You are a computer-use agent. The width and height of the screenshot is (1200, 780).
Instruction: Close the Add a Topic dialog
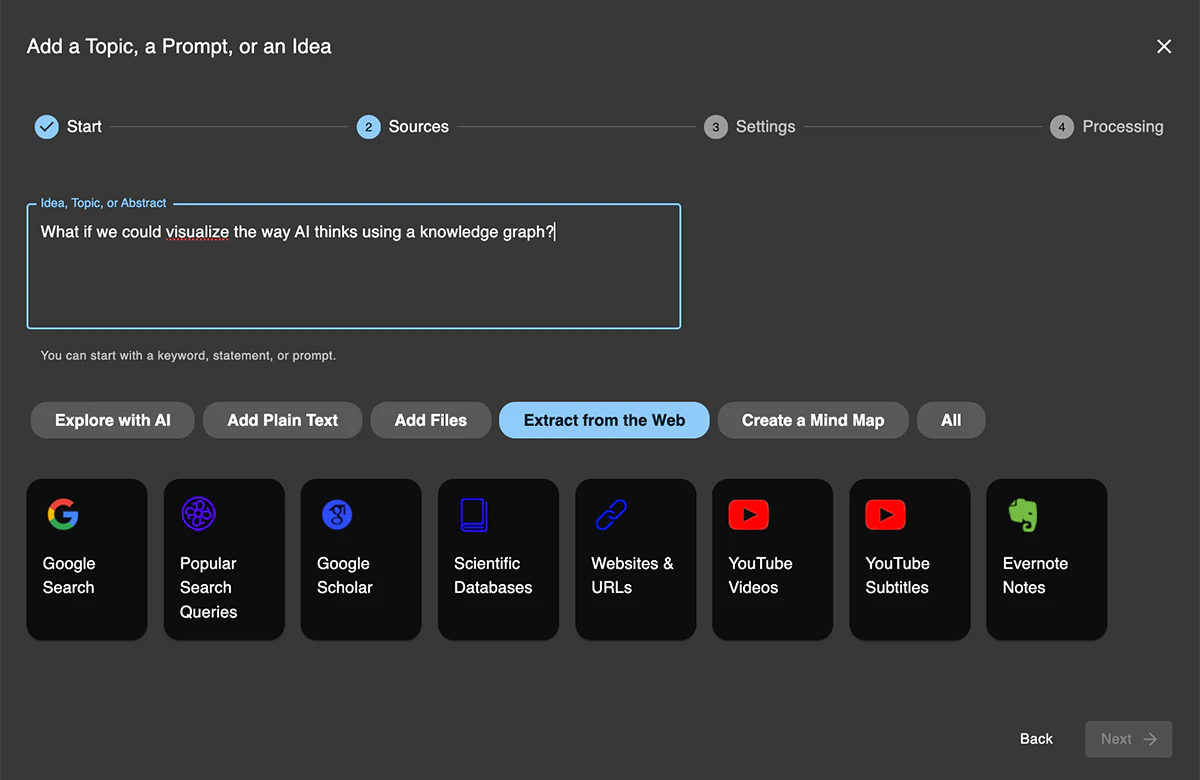1164,47
